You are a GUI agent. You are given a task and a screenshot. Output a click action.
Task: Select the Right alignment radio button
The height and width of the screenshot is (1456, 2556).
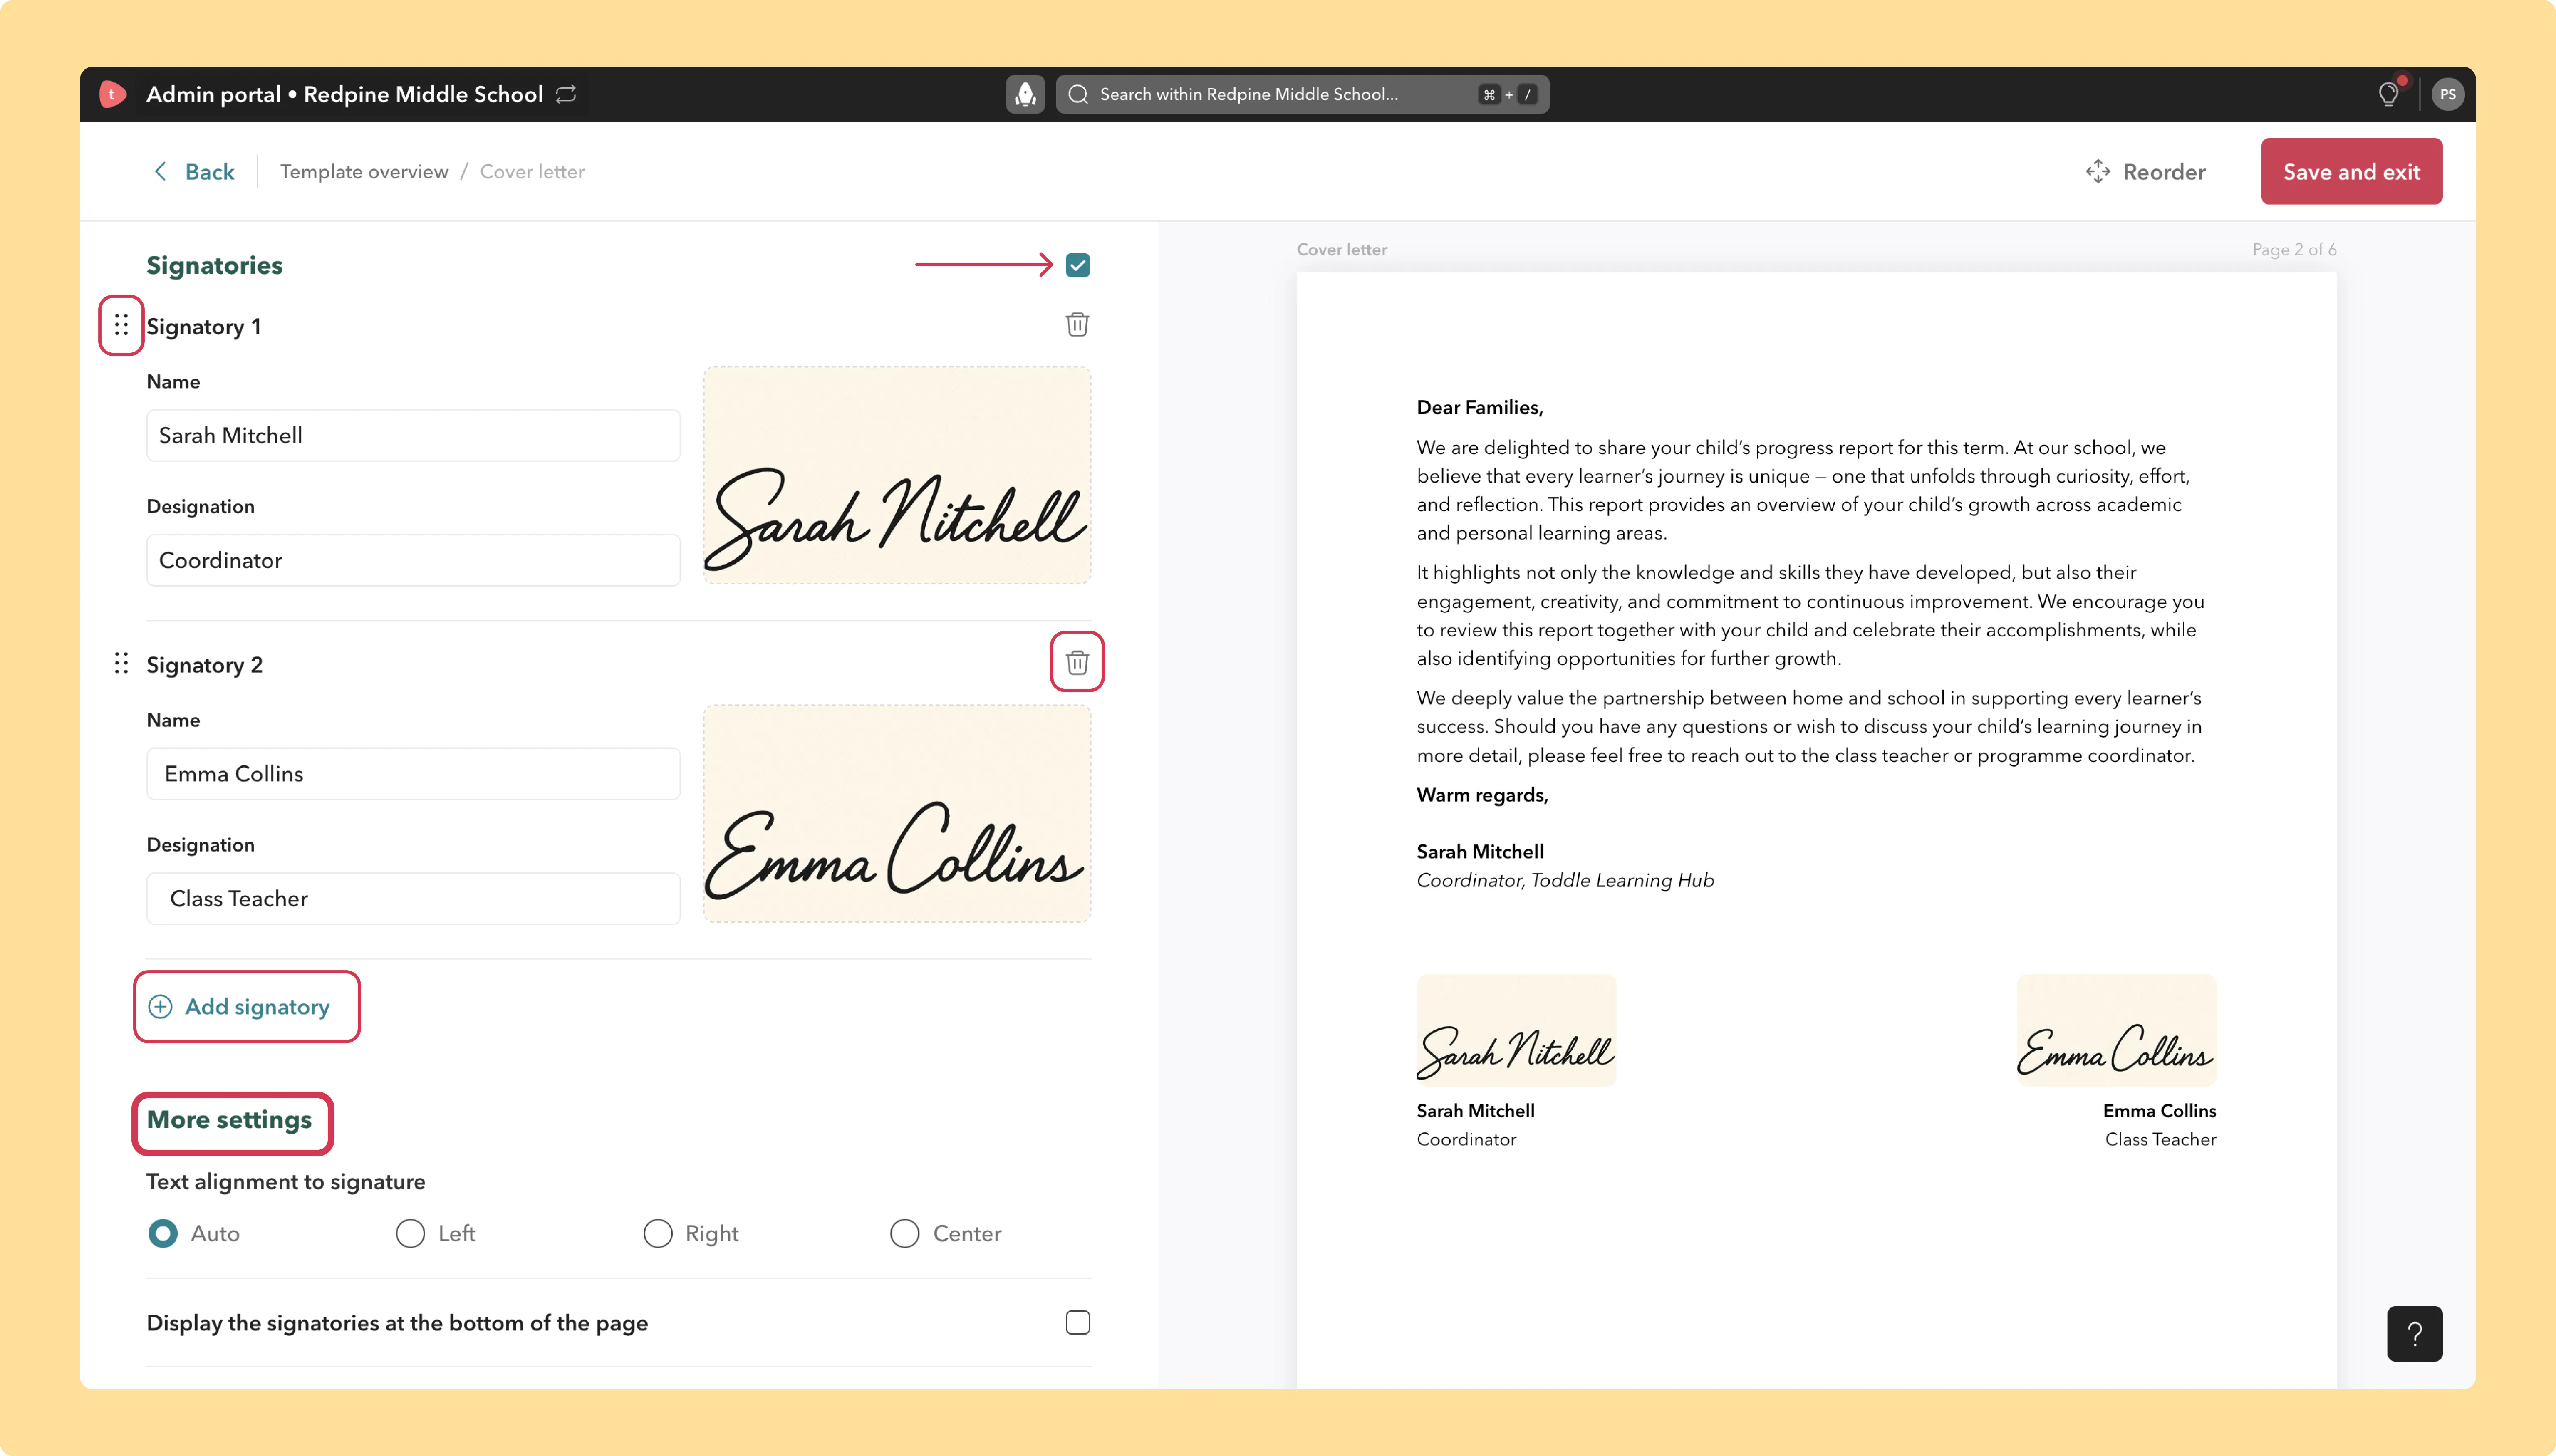(658, 1234)
